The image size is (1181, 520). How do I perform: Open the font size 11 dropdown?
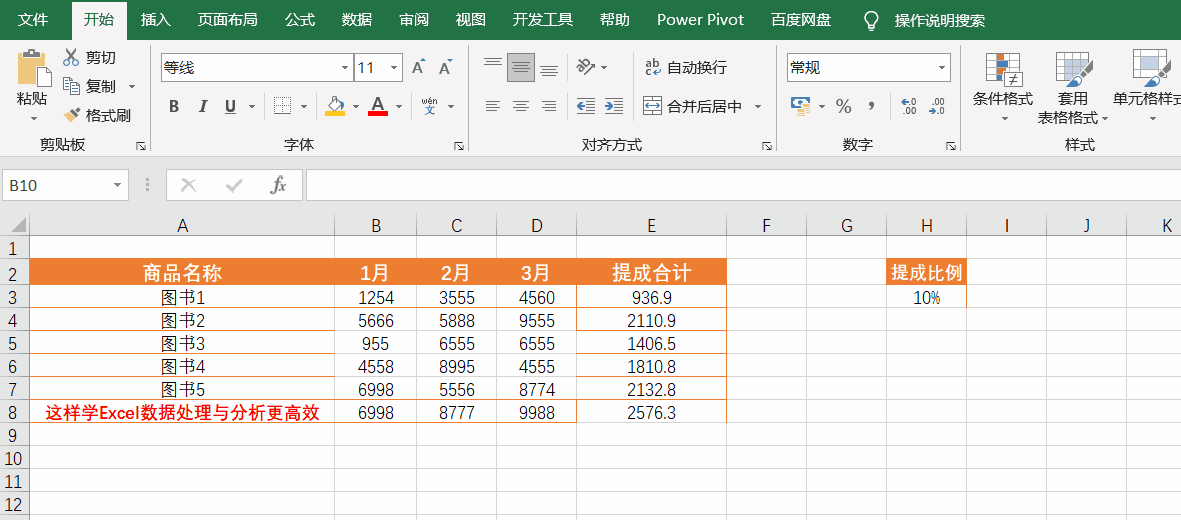(x=395, y=68)
